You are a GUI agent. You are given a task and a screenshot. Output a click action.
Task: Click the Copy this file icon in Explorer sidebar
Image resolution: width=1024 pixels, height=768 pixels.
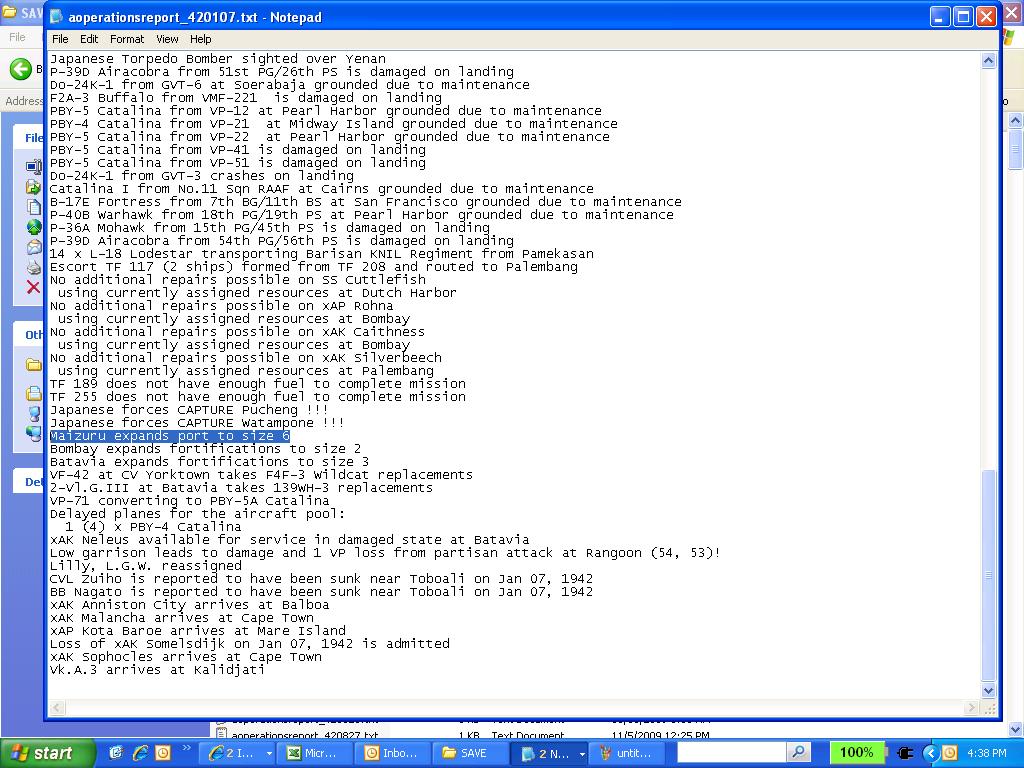click(33, 207)
